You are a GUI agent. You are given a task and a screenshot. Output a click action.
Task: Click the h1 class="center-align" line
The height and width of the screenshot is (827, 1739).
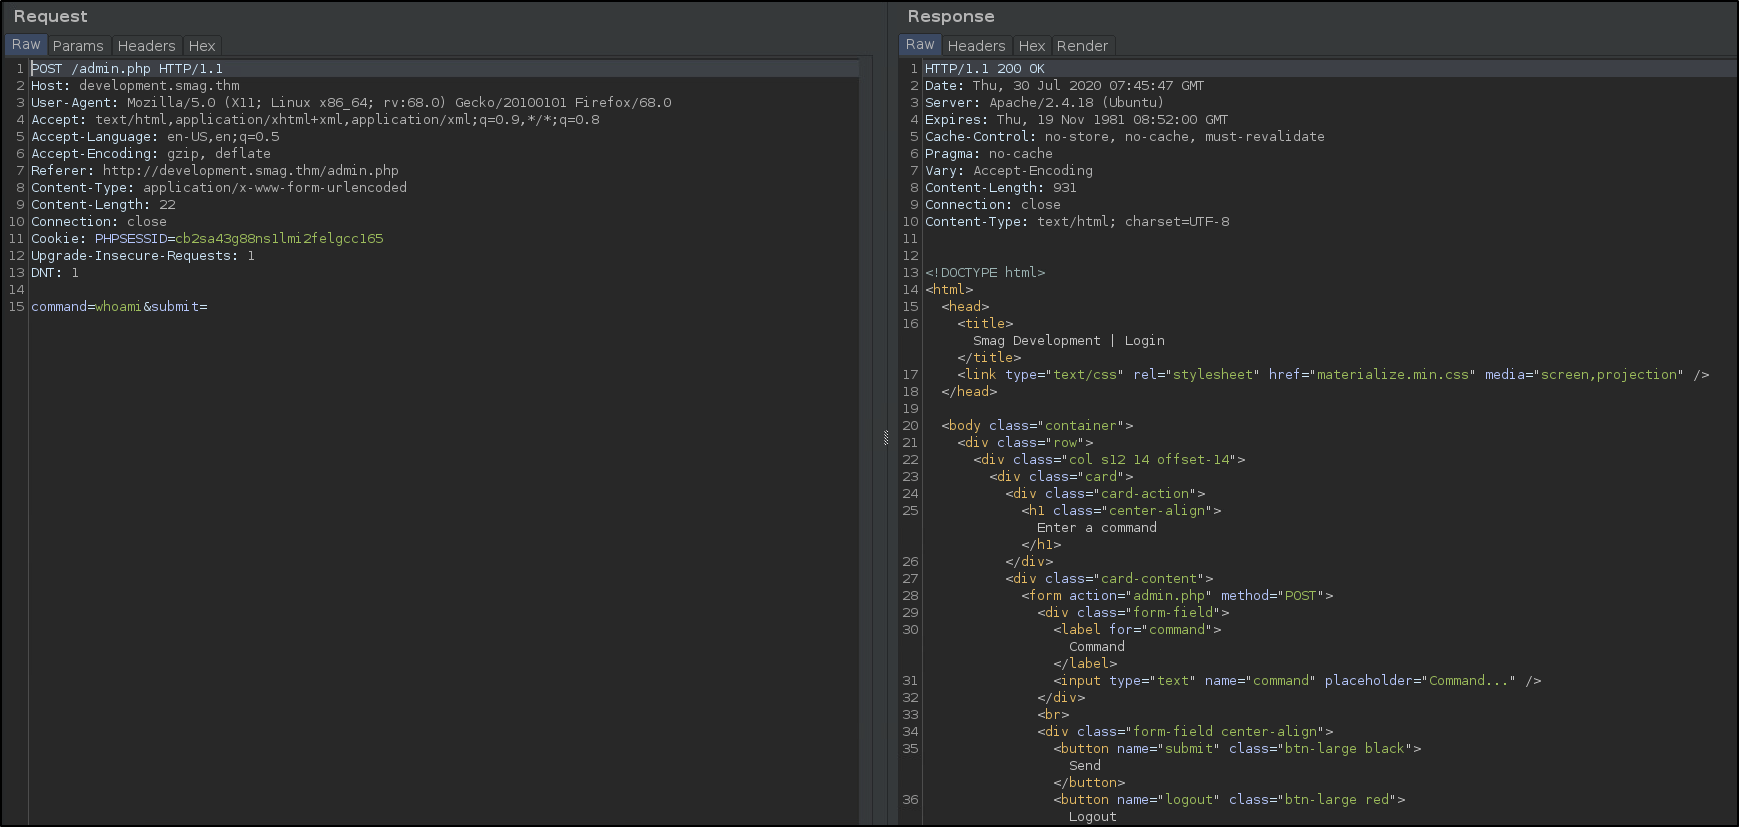1121,511
